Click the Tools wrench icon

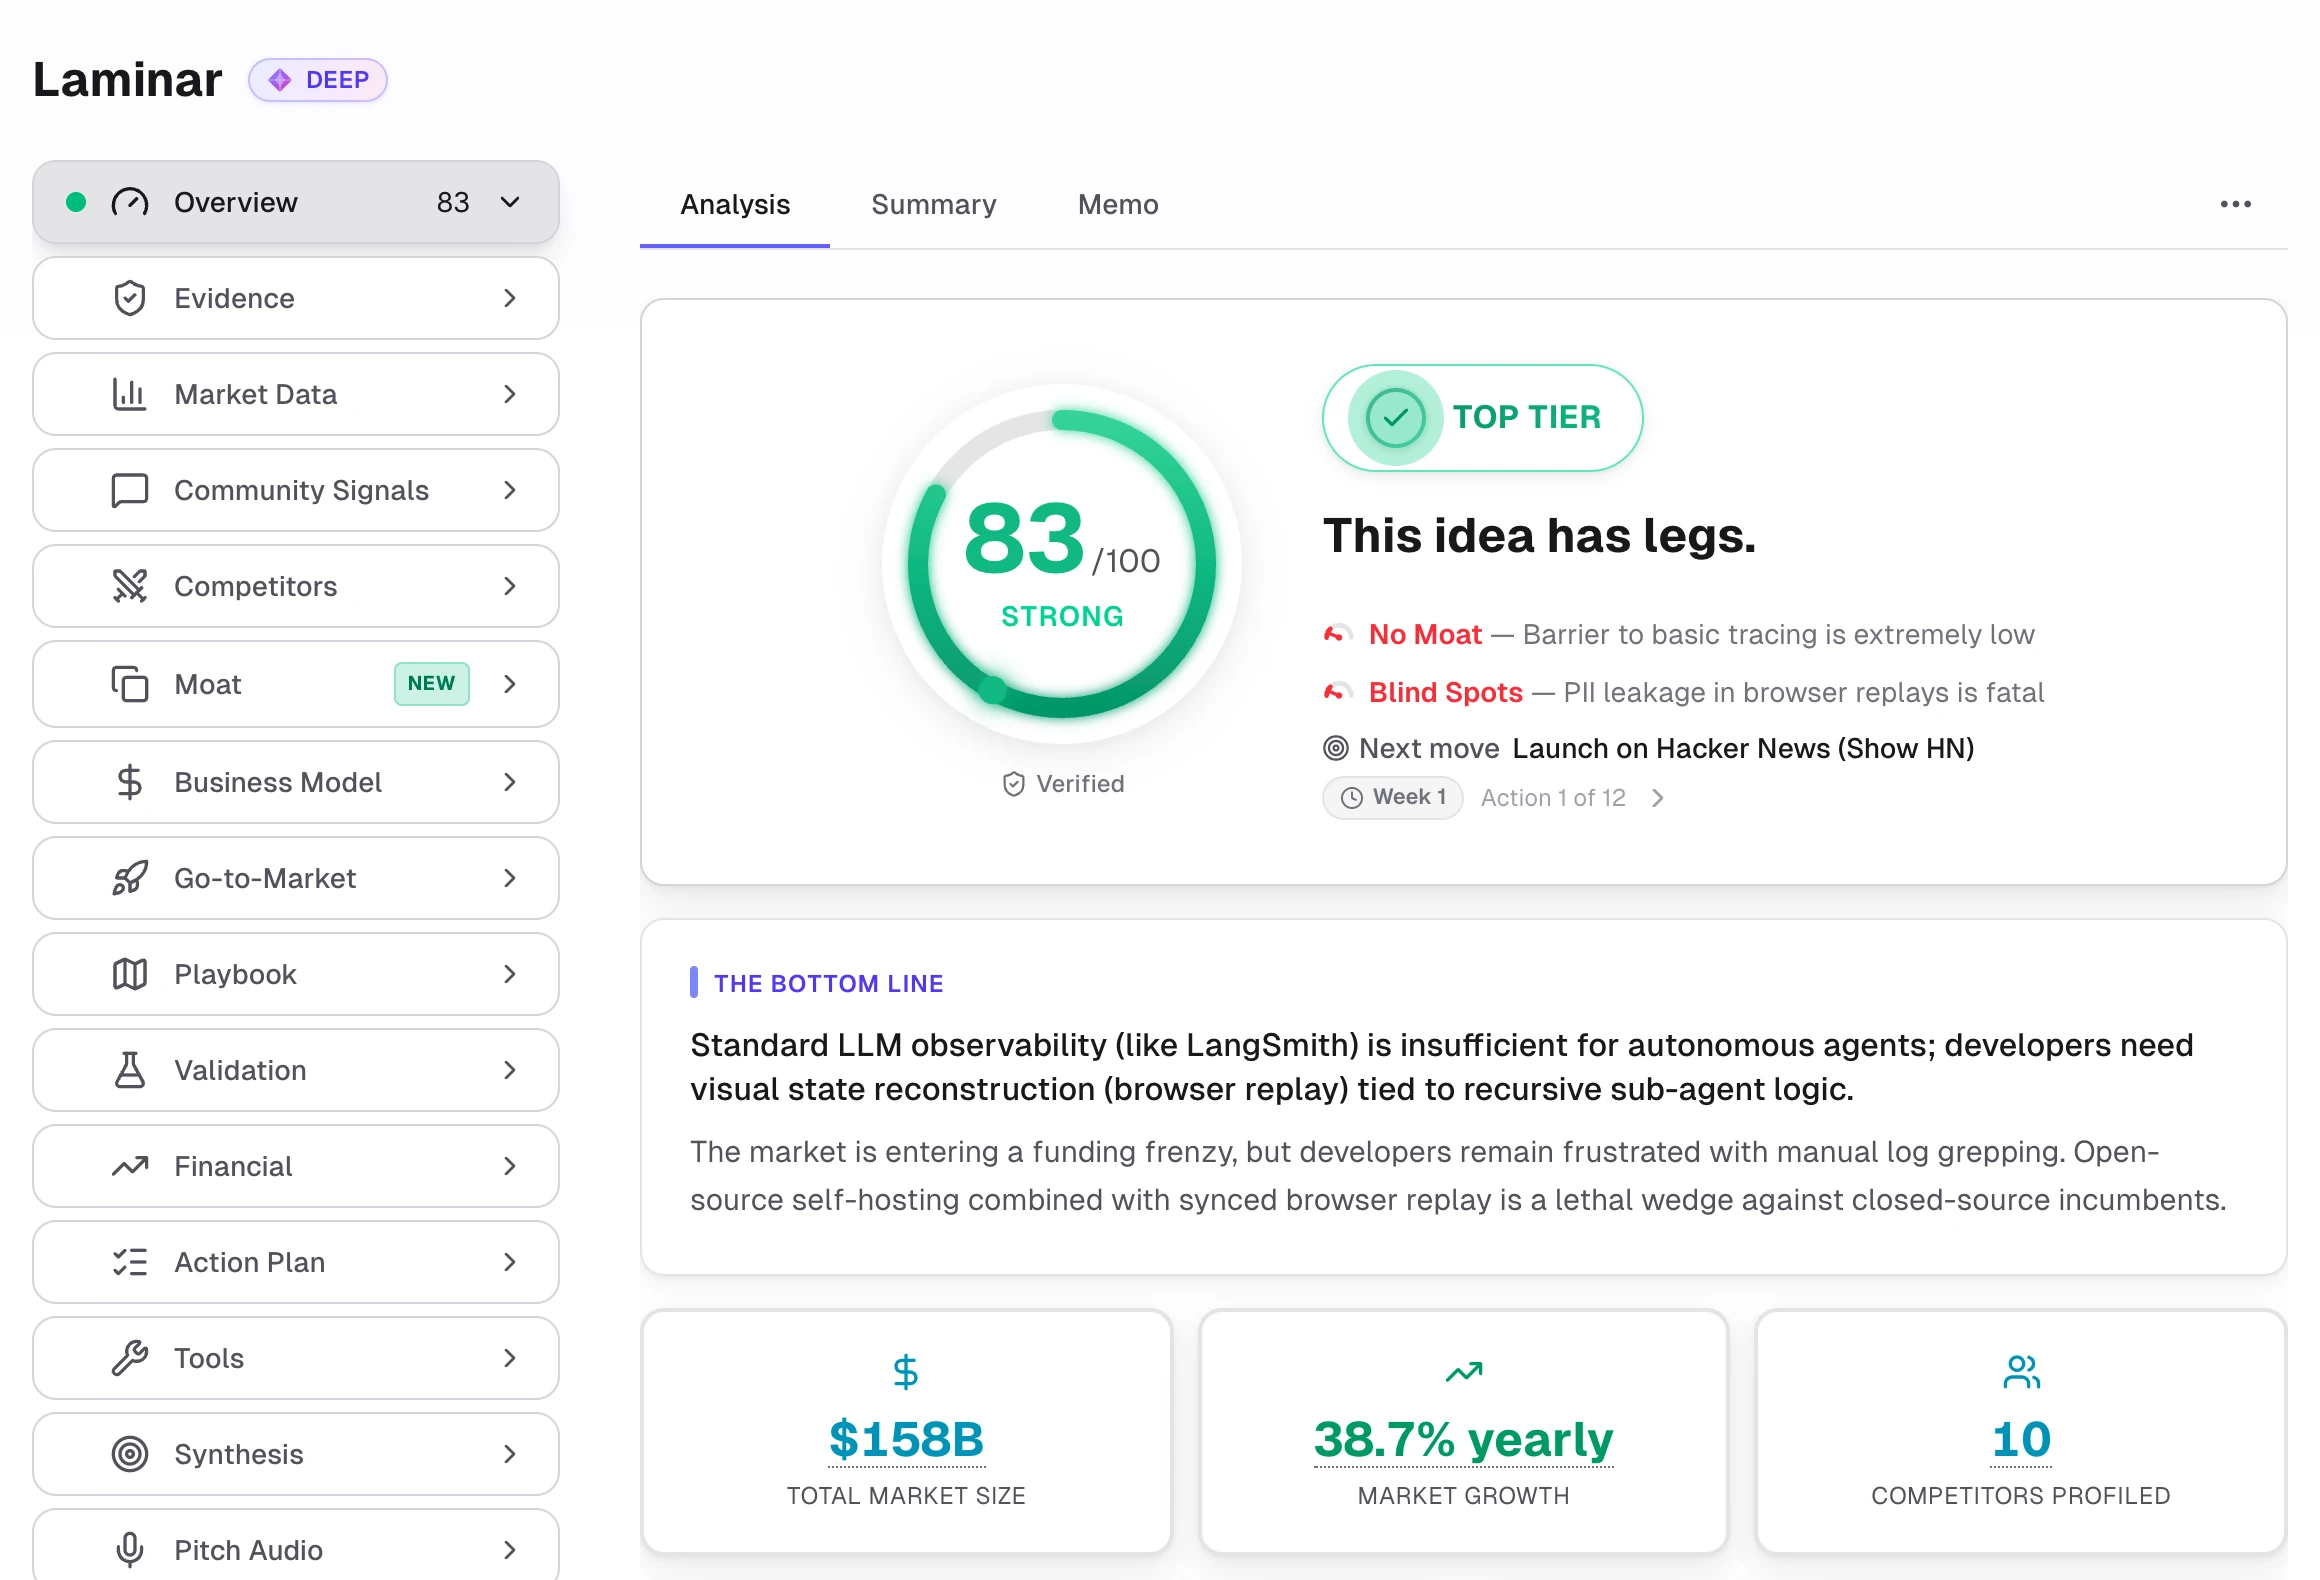(x=130, y=1358)
